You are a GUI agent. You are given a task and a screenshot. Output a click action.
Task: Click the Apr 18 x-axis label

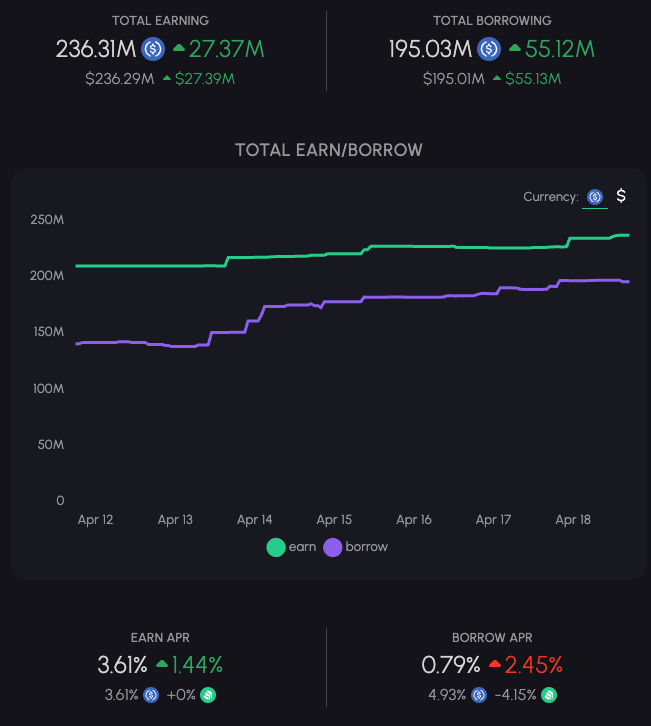tap(573, 520)
